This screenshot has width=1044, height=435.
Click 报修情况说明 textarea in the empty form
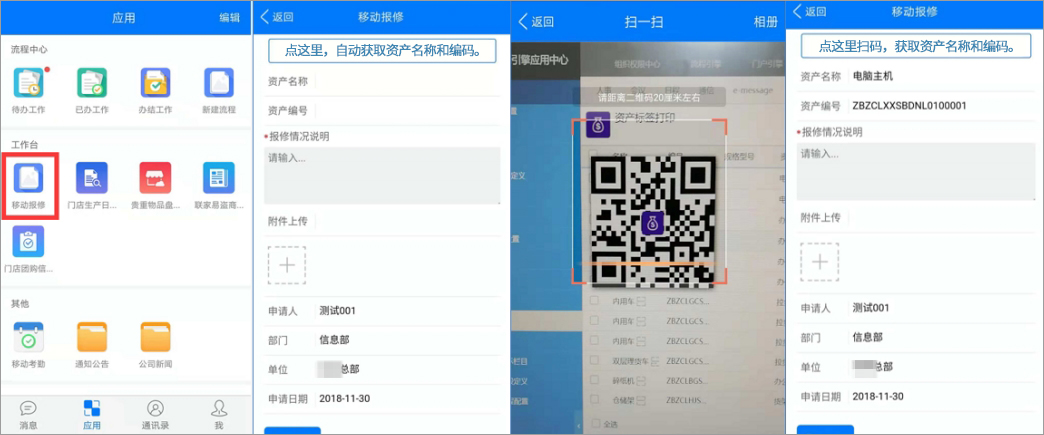tap(382, 175)
